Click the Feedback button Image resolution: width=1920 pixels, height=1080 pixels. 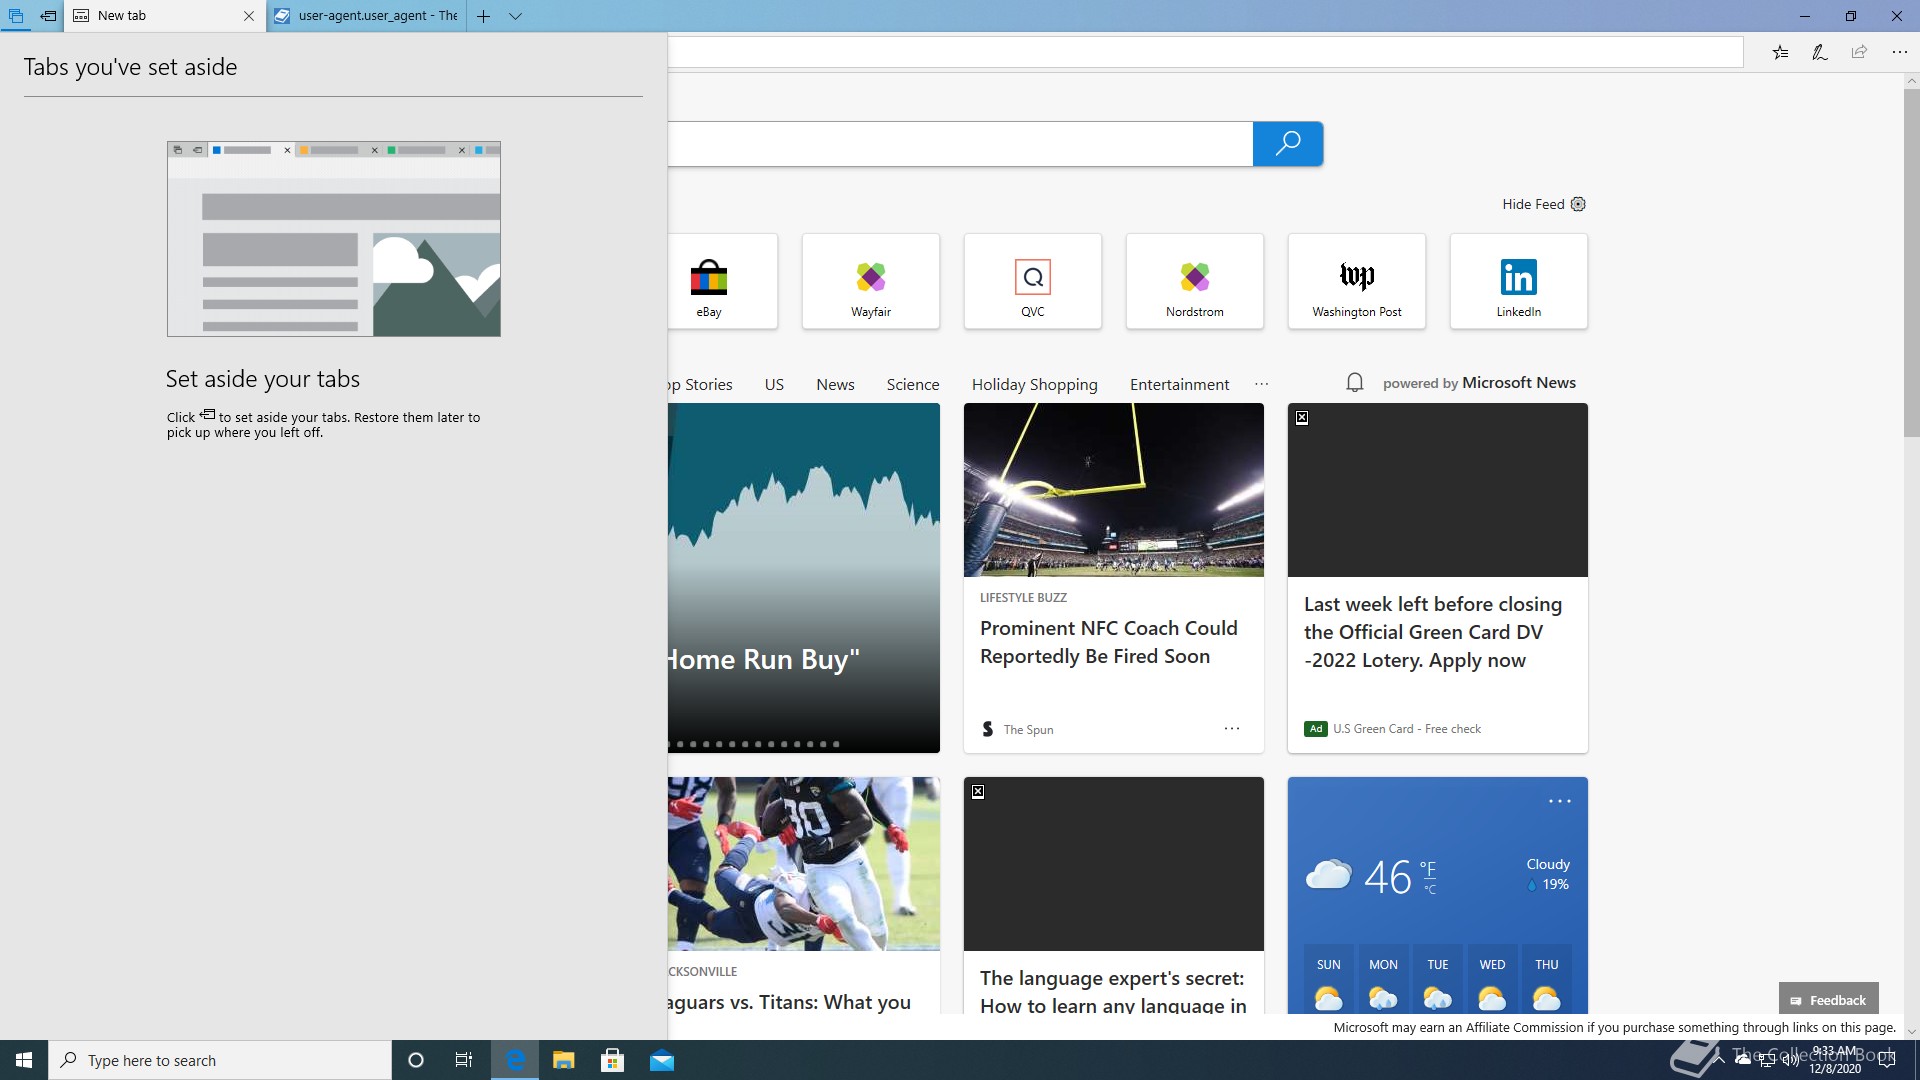[1828, 1000]
